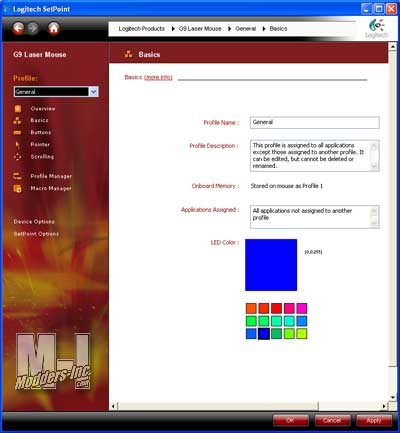Click General in the breadcrumb

coord(246,29)
